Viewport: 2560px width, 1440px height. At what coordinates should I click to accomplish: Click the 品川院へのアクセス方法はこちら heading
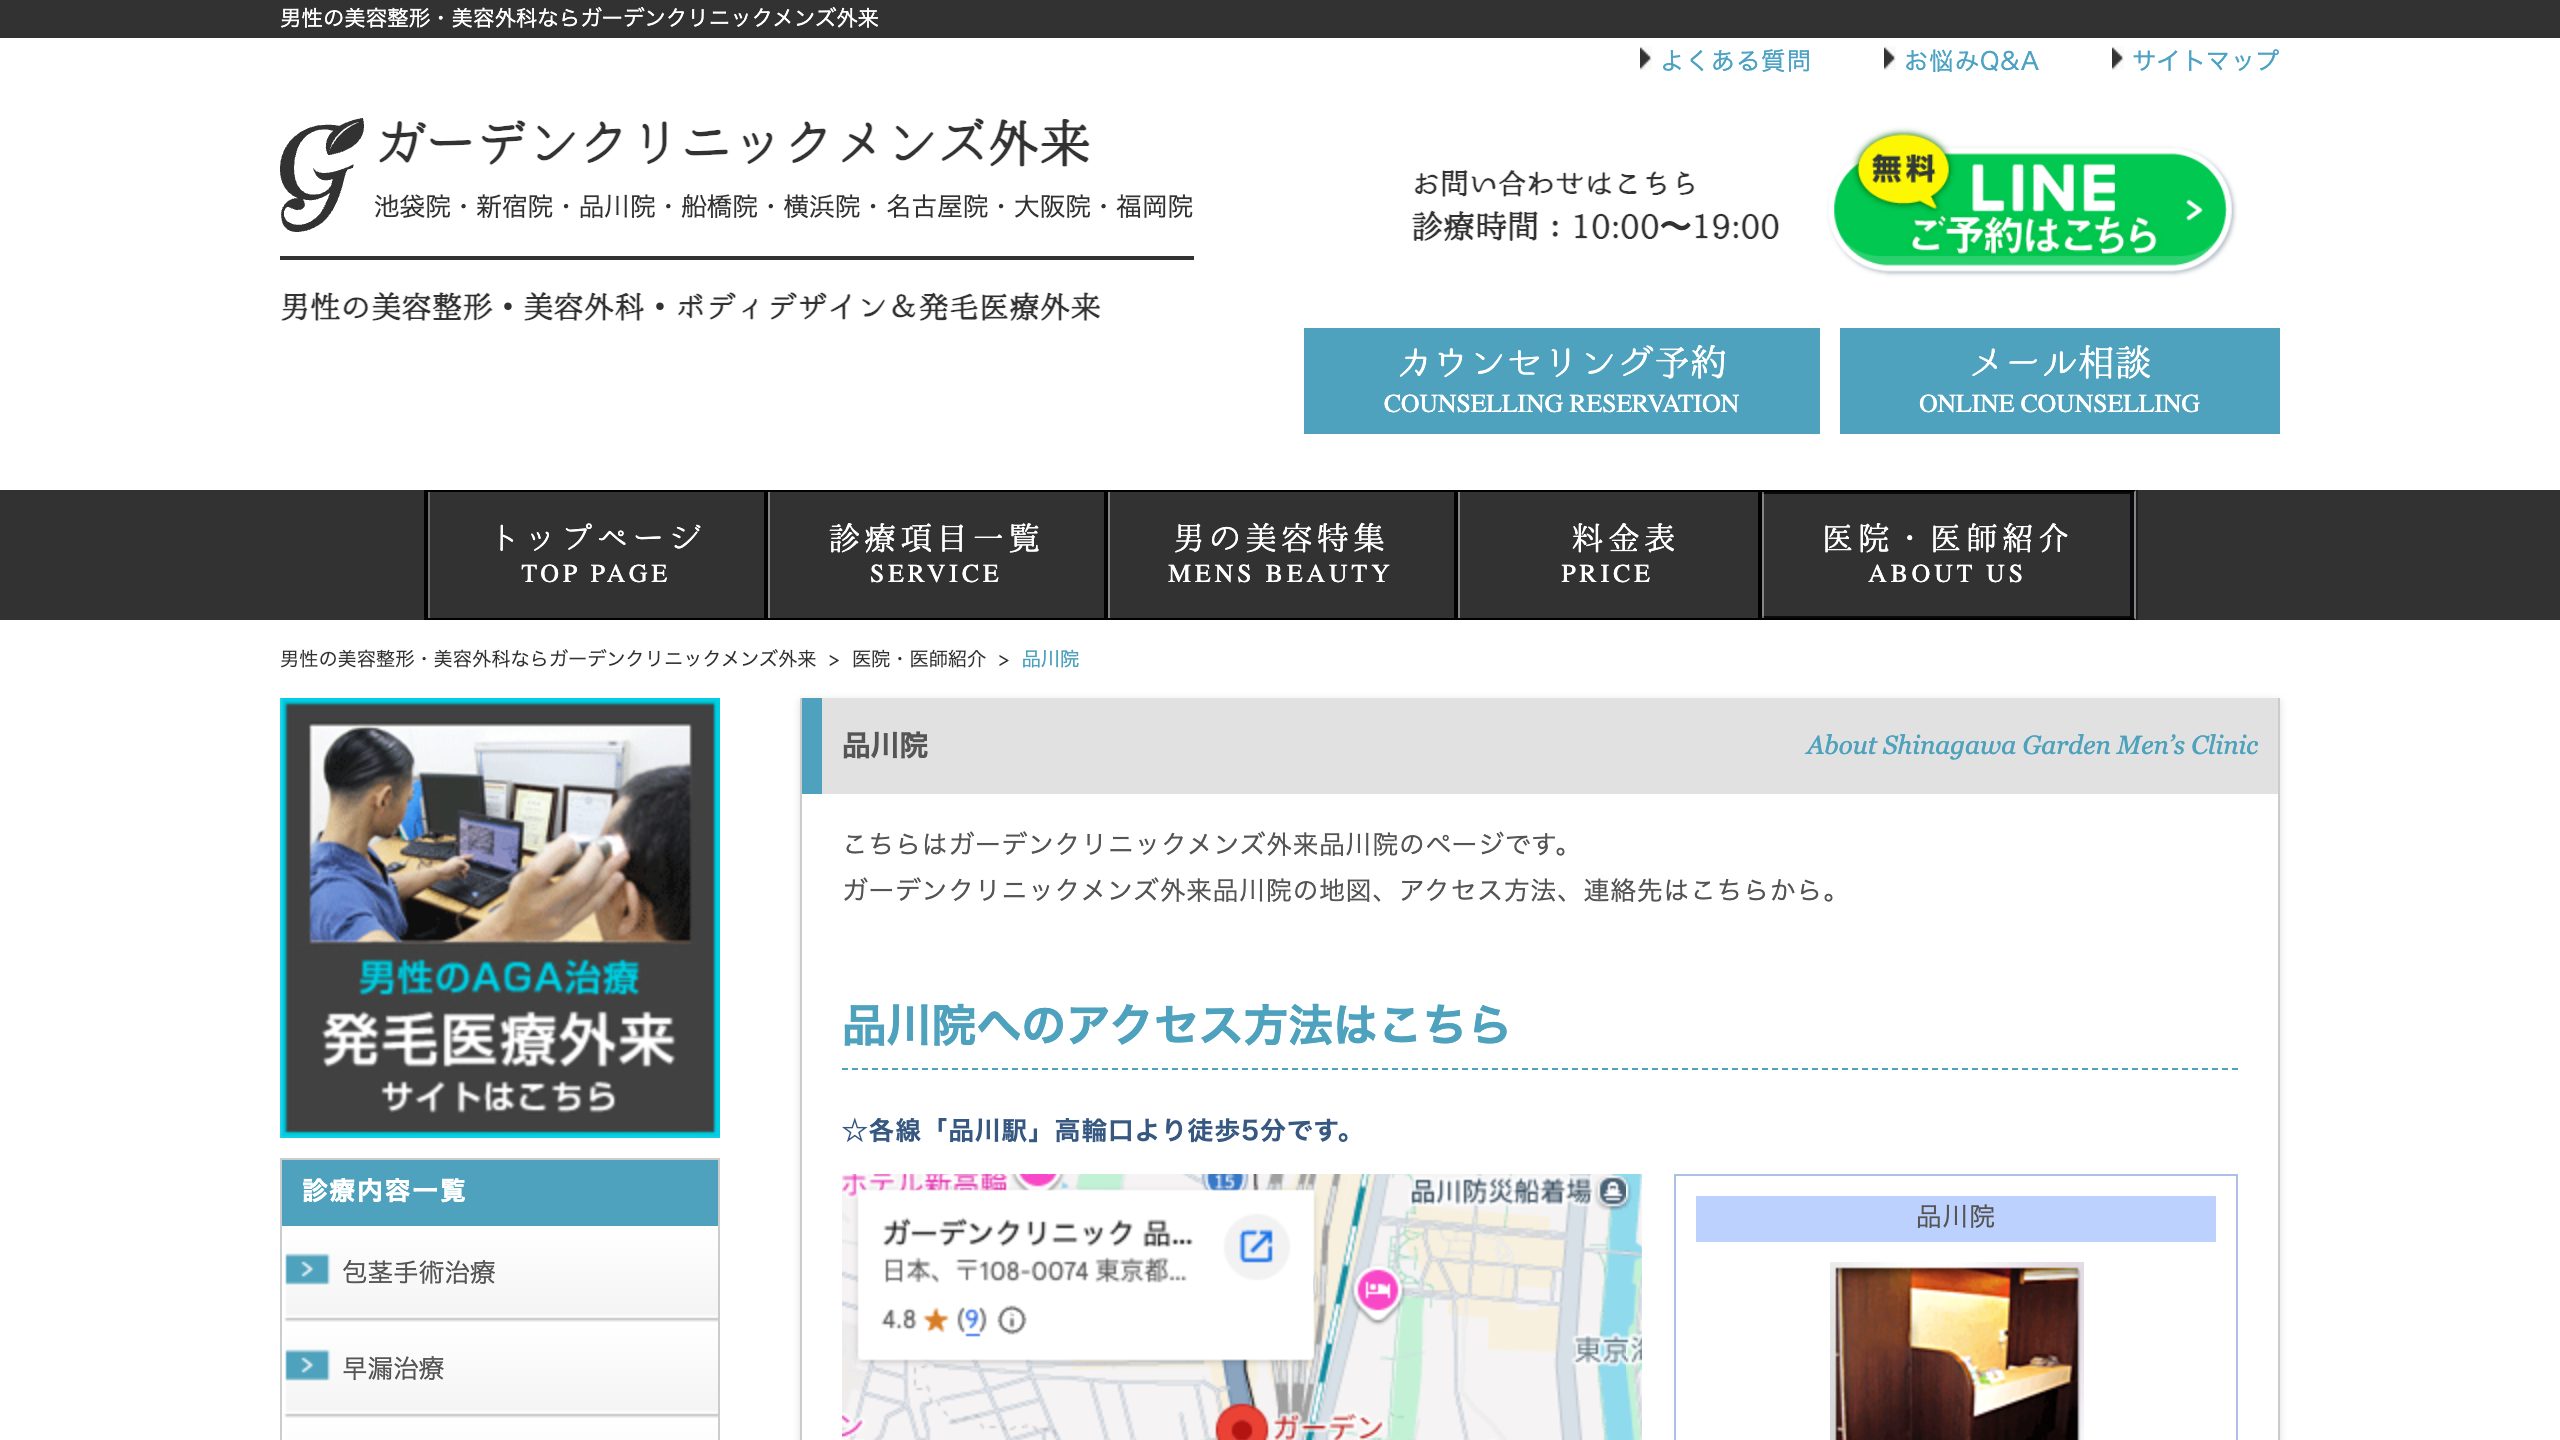pyautogui.click(x=1176, y=1025)
